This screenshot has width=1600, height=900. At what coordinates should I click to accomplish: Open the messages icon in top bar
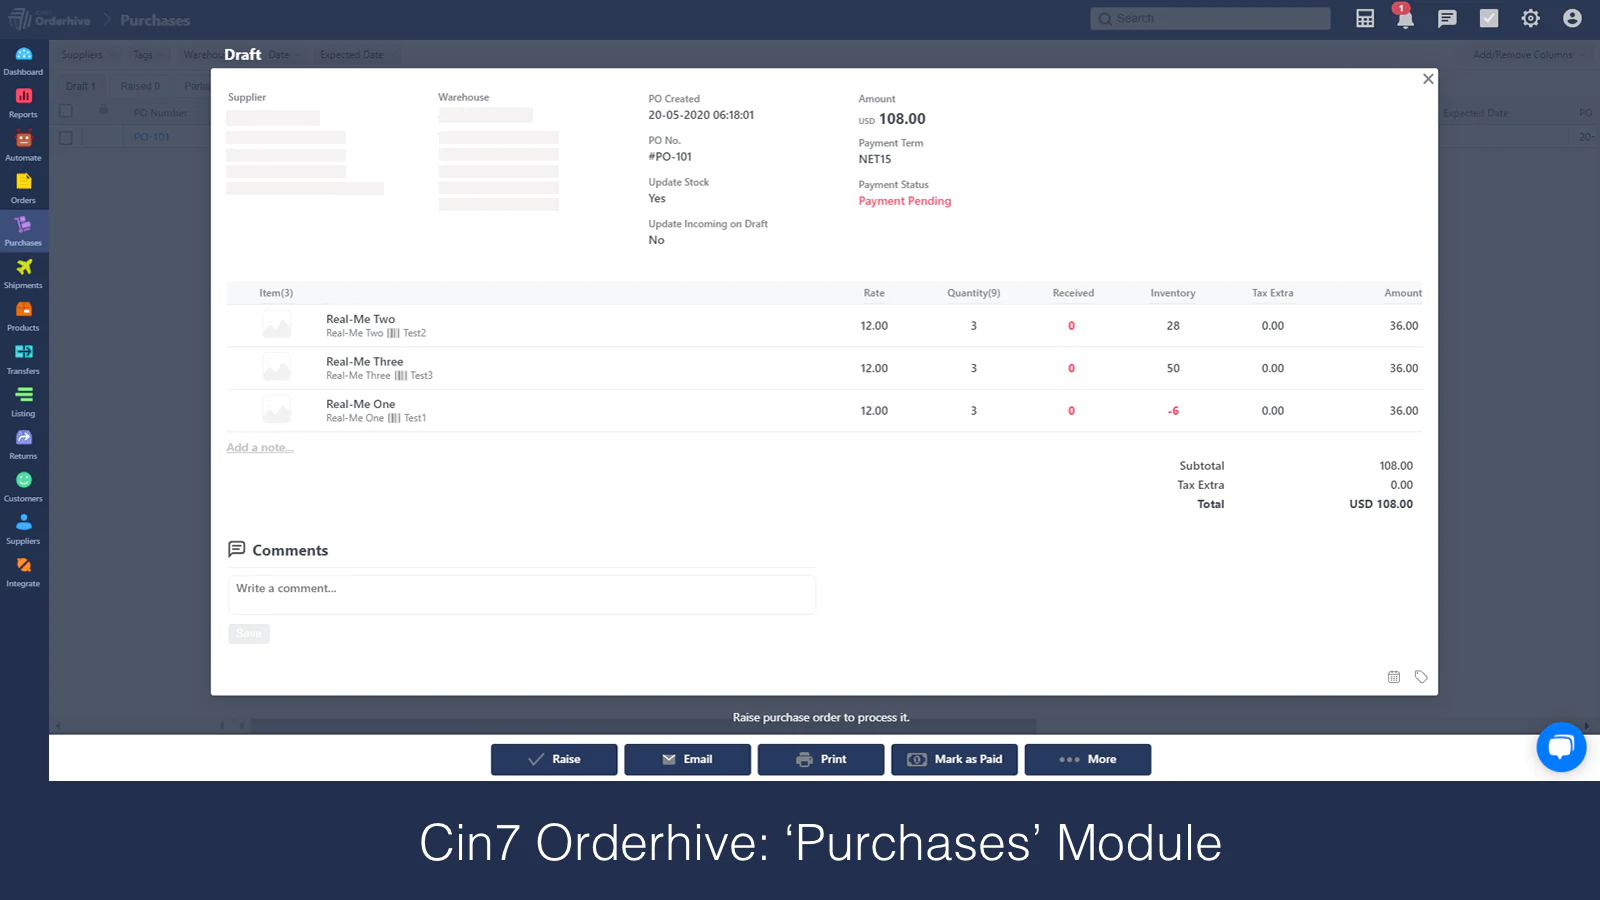(1447, 18)
